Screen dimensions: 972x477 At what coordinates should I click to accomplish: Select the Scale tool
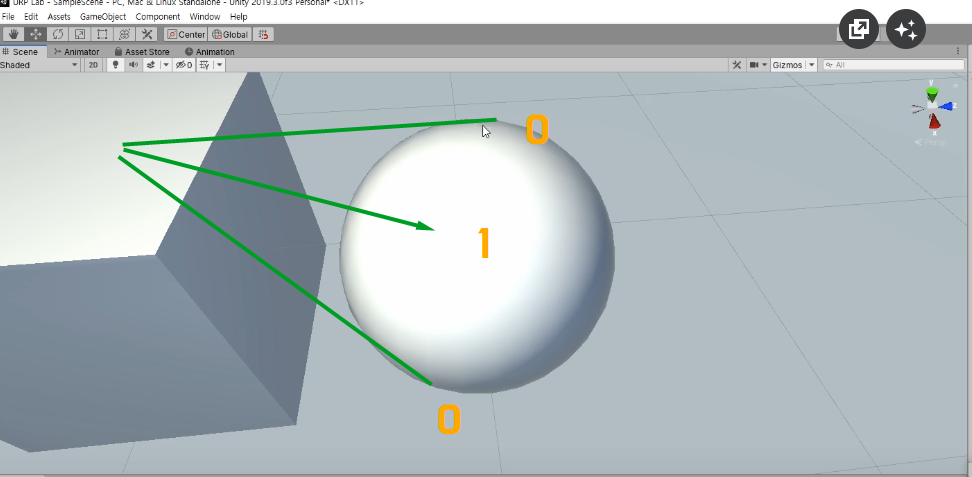click(80, 34)
